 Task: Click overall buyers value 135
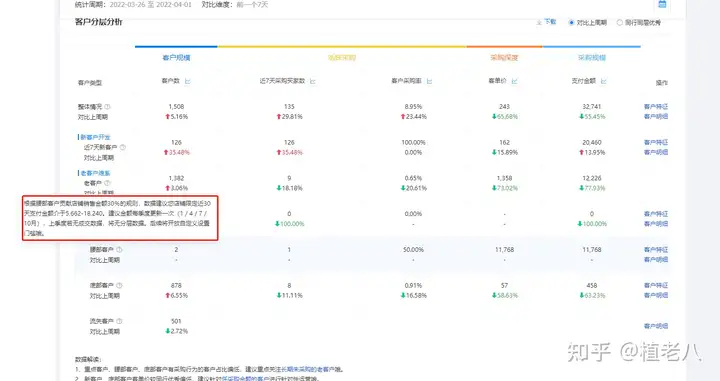(289, 106)
